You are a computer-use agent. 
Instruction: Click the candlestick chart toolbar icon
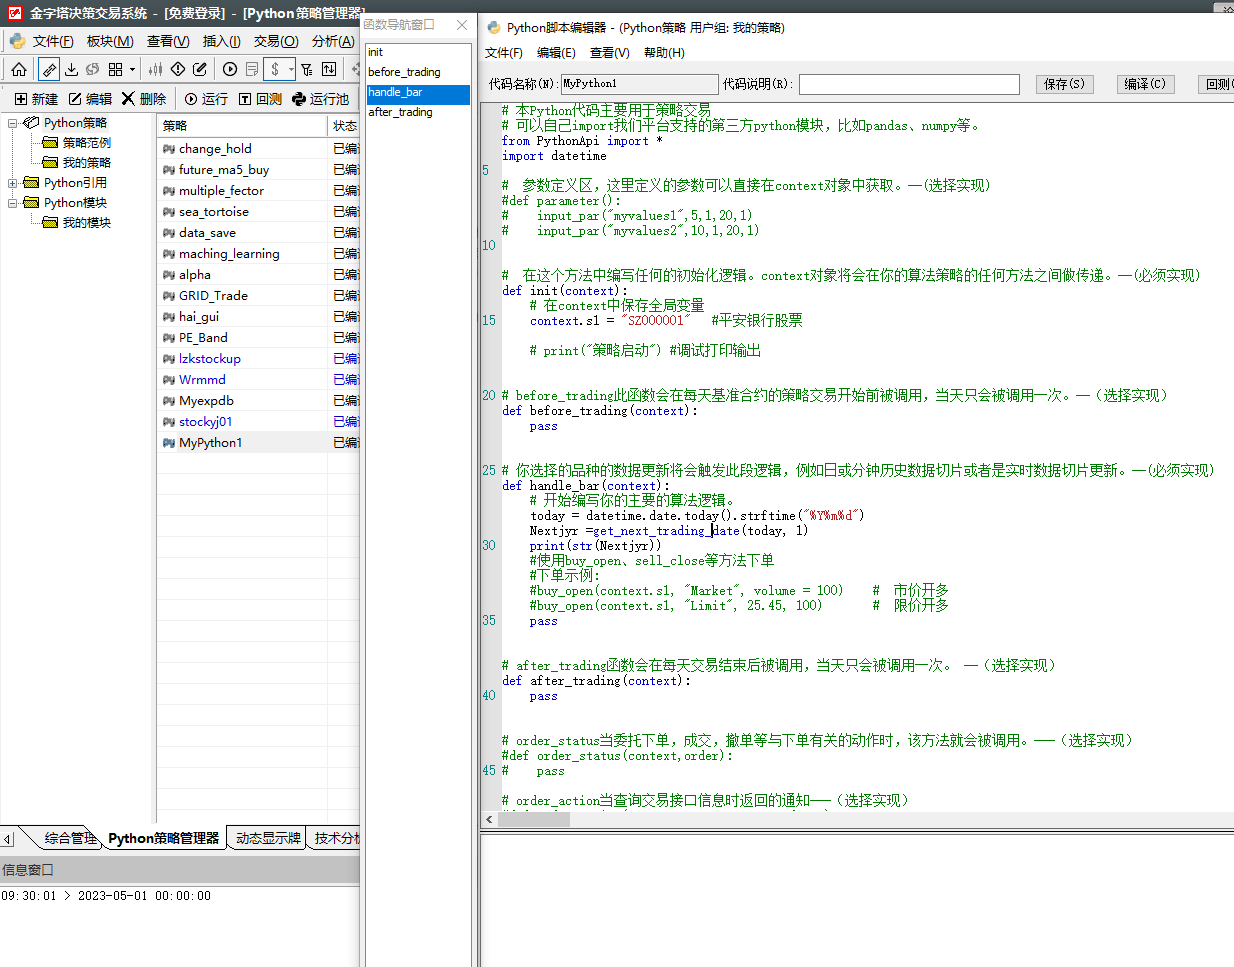click(155, 69)
